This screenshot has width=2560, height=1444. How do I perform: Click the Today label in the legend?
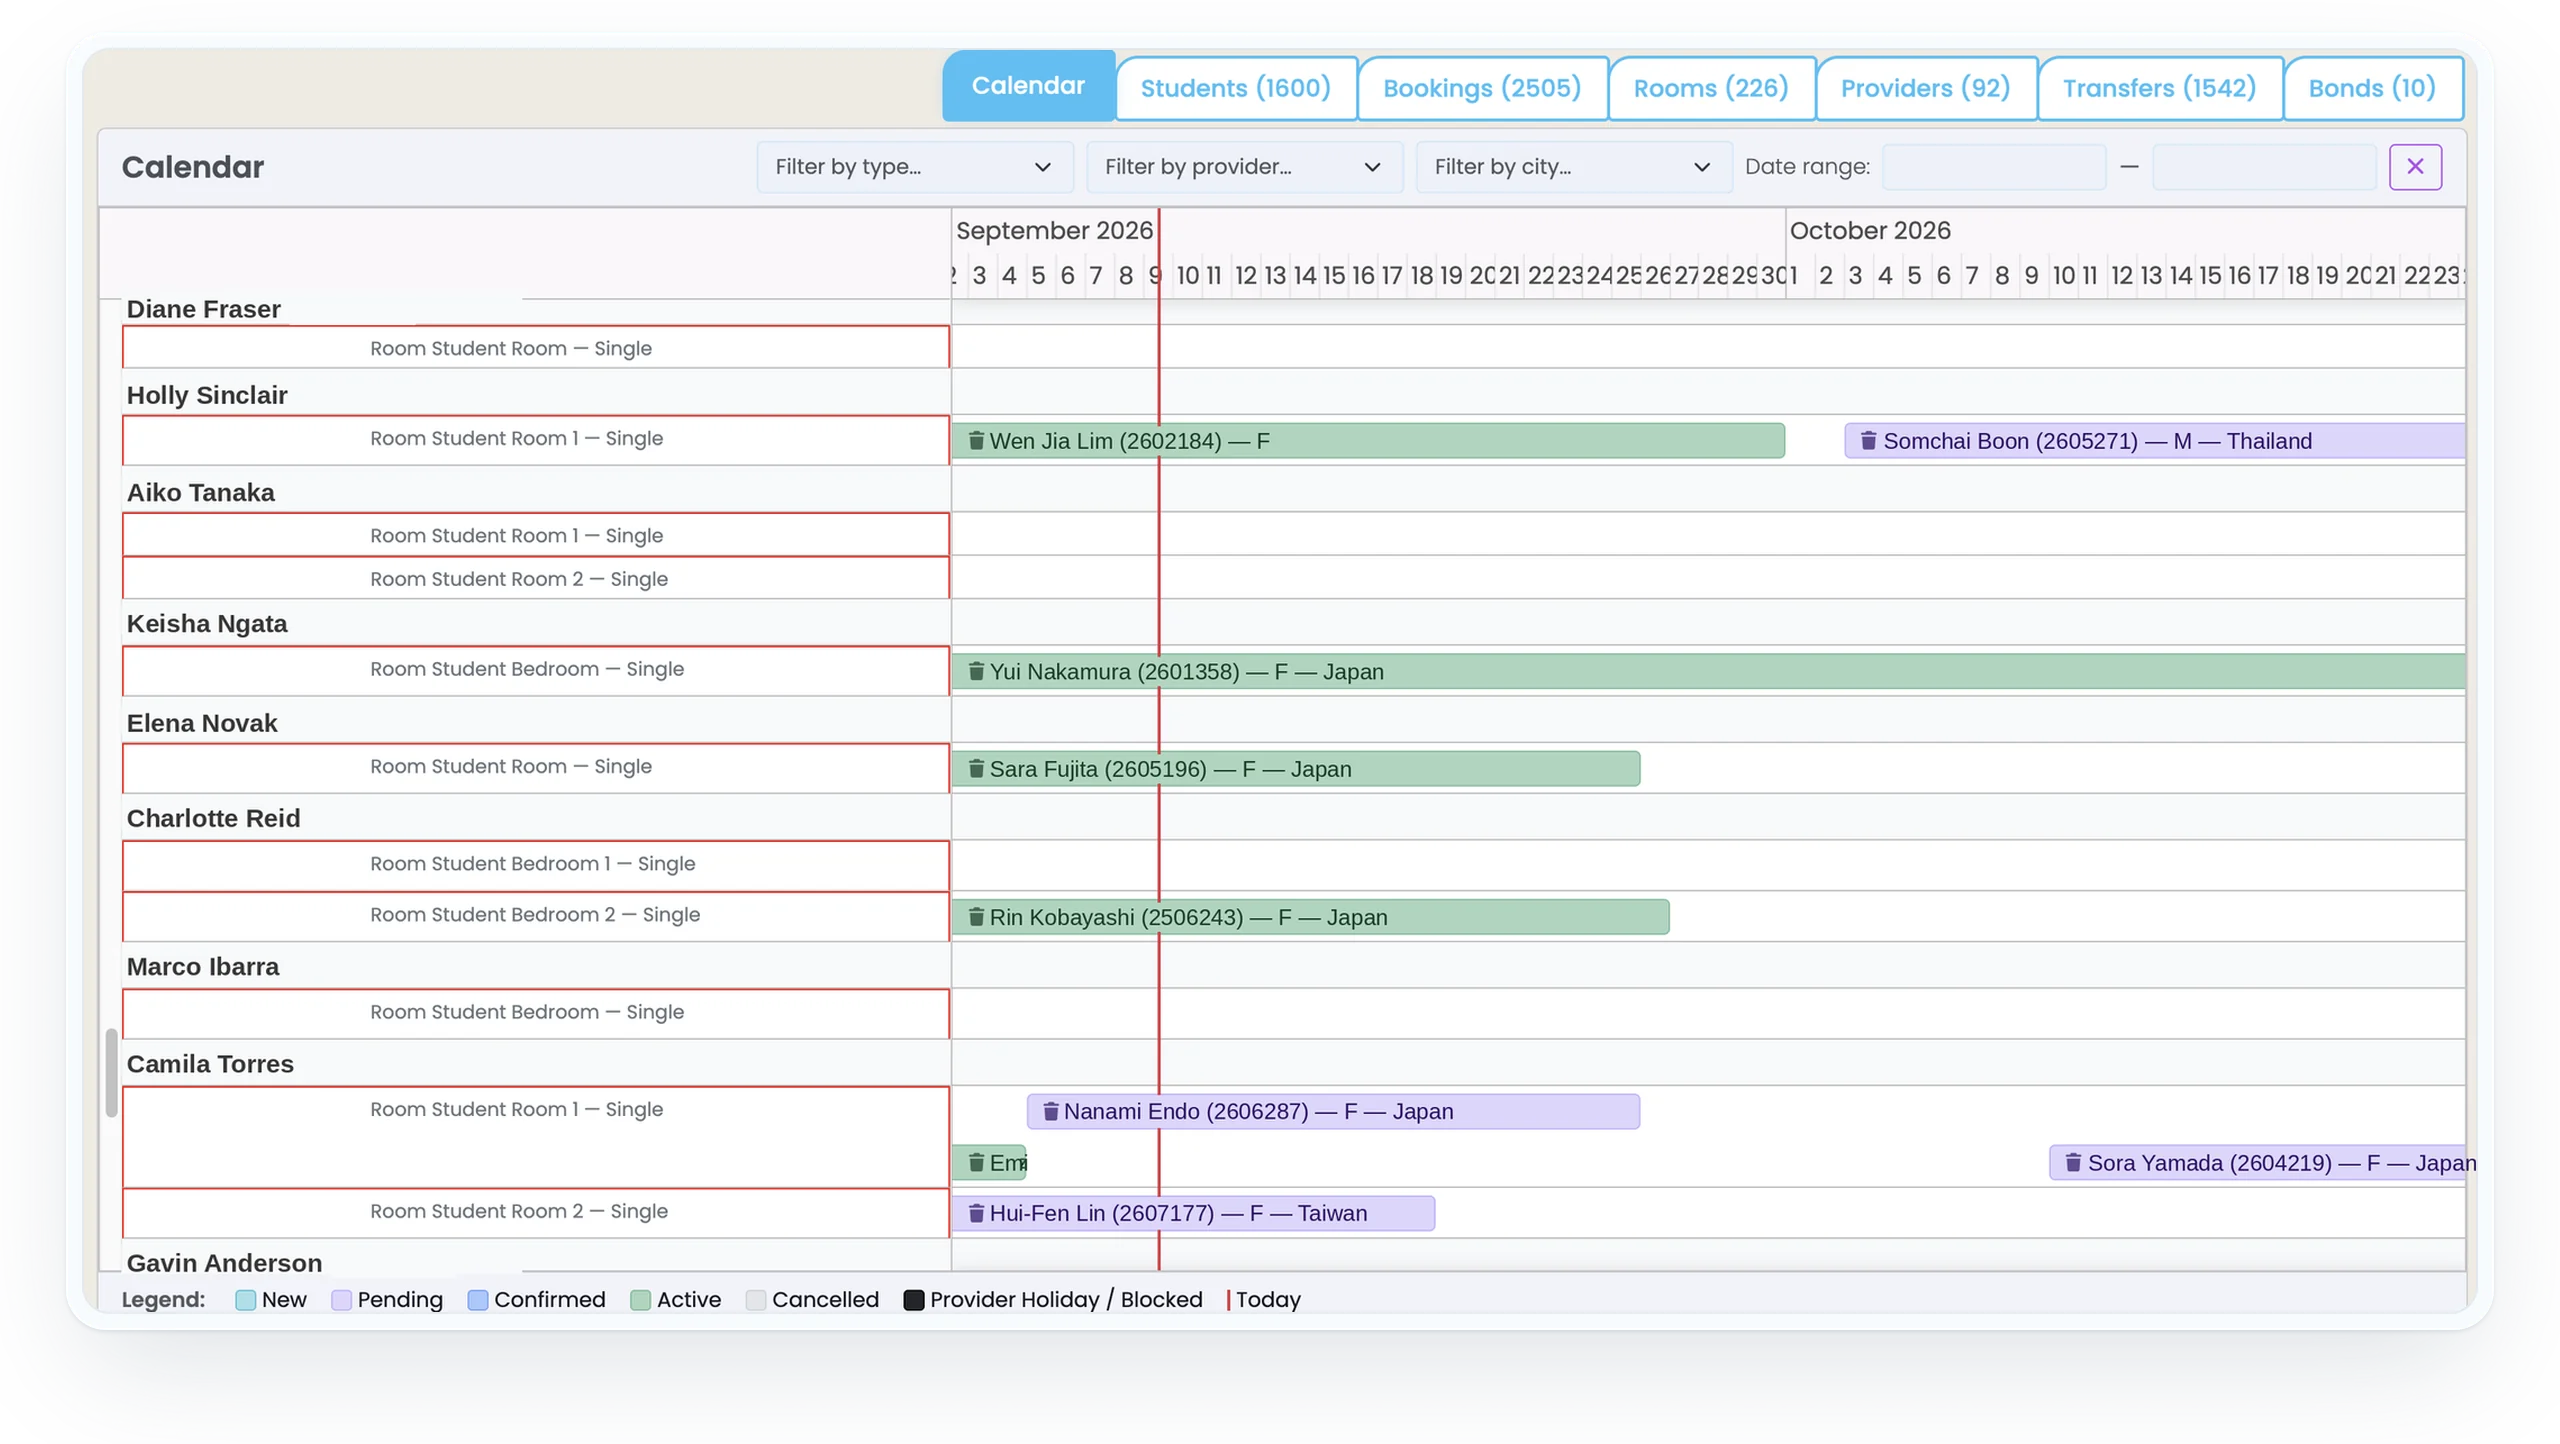point(1267,1299)
